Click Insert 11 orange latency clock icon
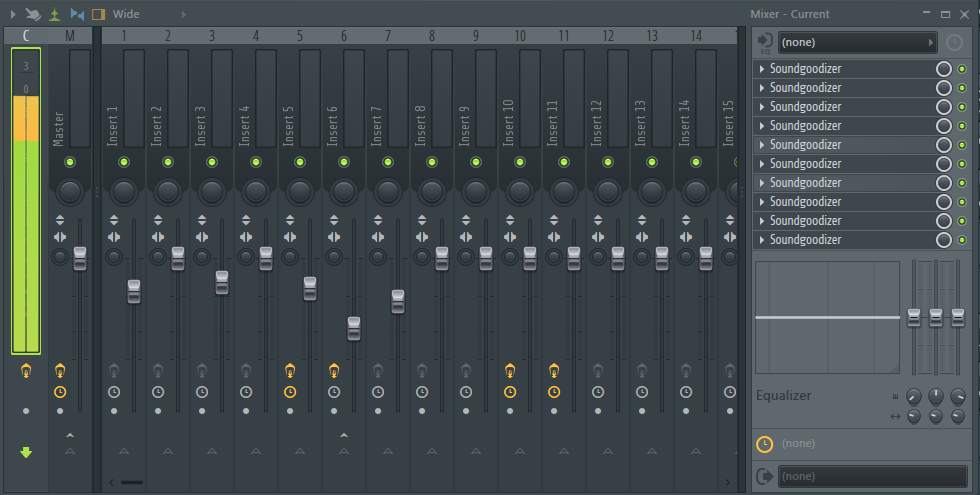The width and height of the screenshot is (980, 495). tap(554, 392)
